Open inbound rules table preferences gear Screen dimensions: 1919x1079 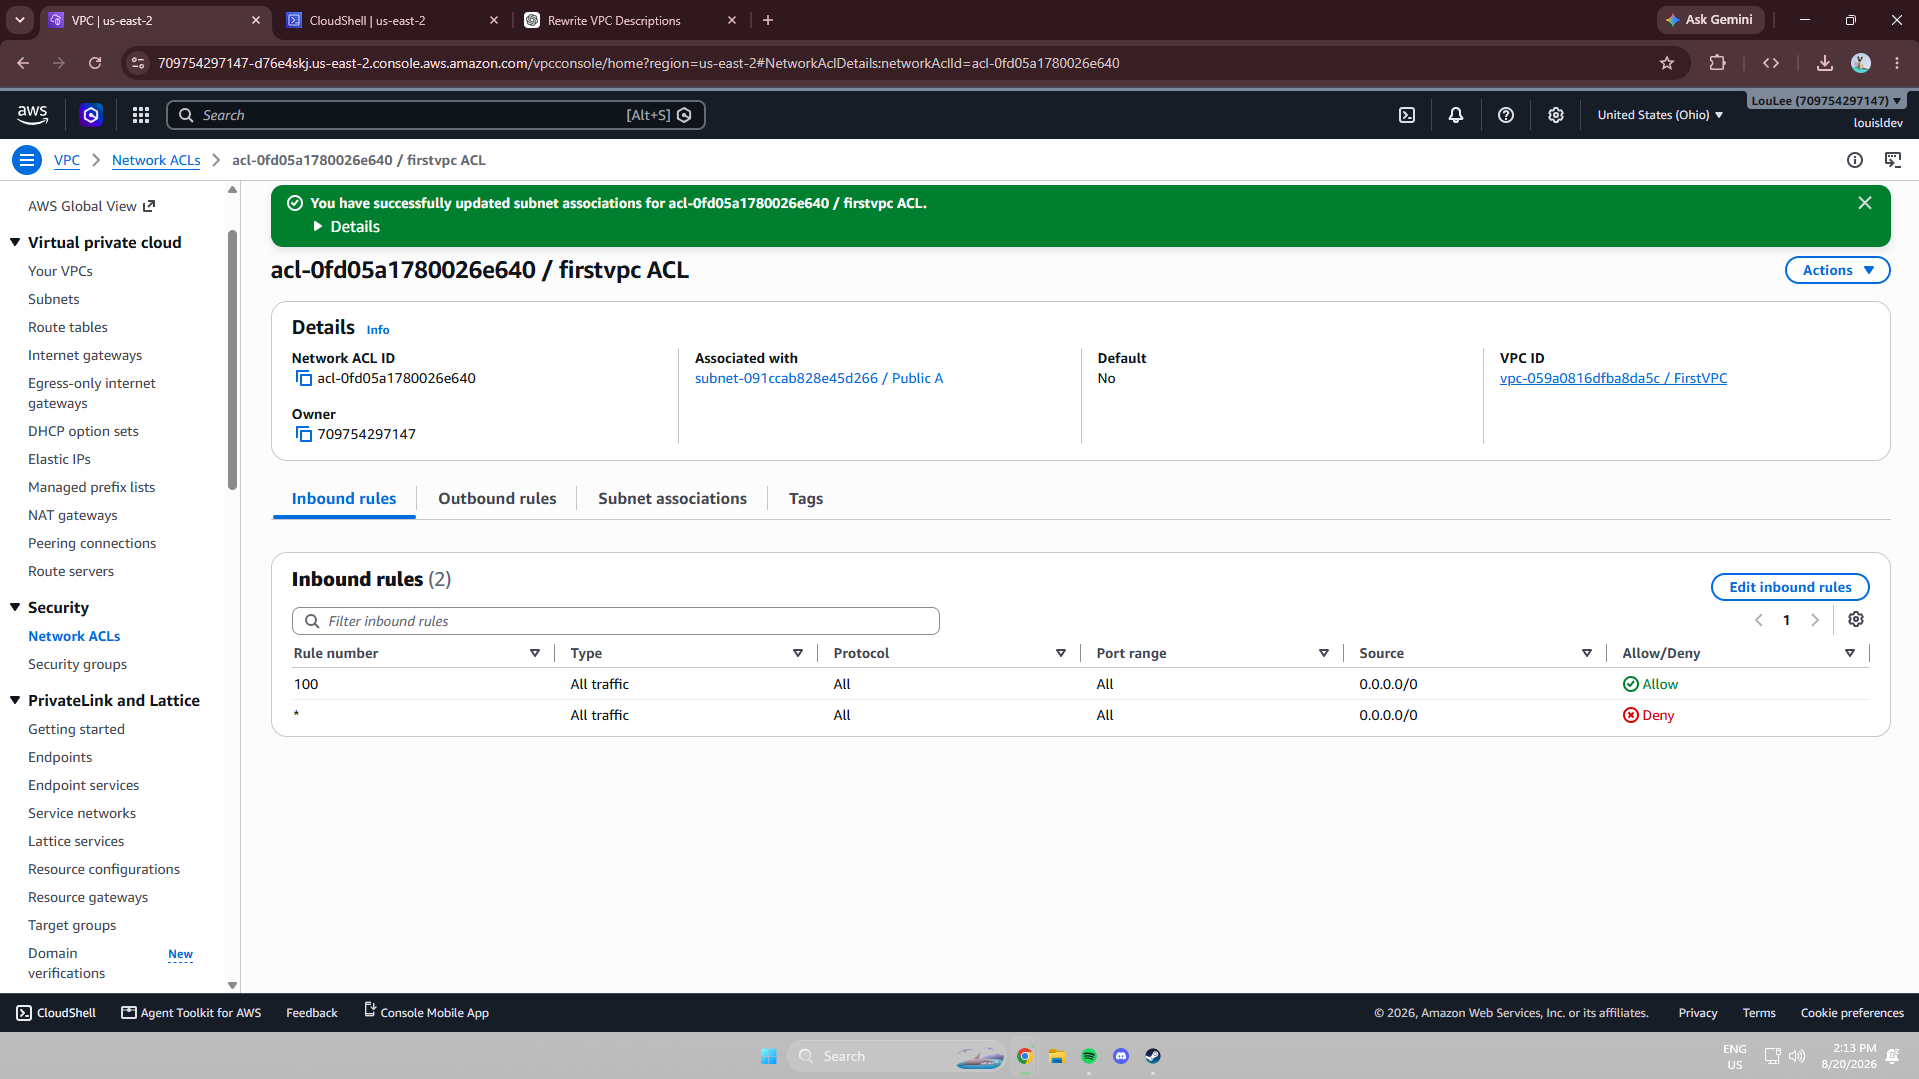tap(1856, 619)
